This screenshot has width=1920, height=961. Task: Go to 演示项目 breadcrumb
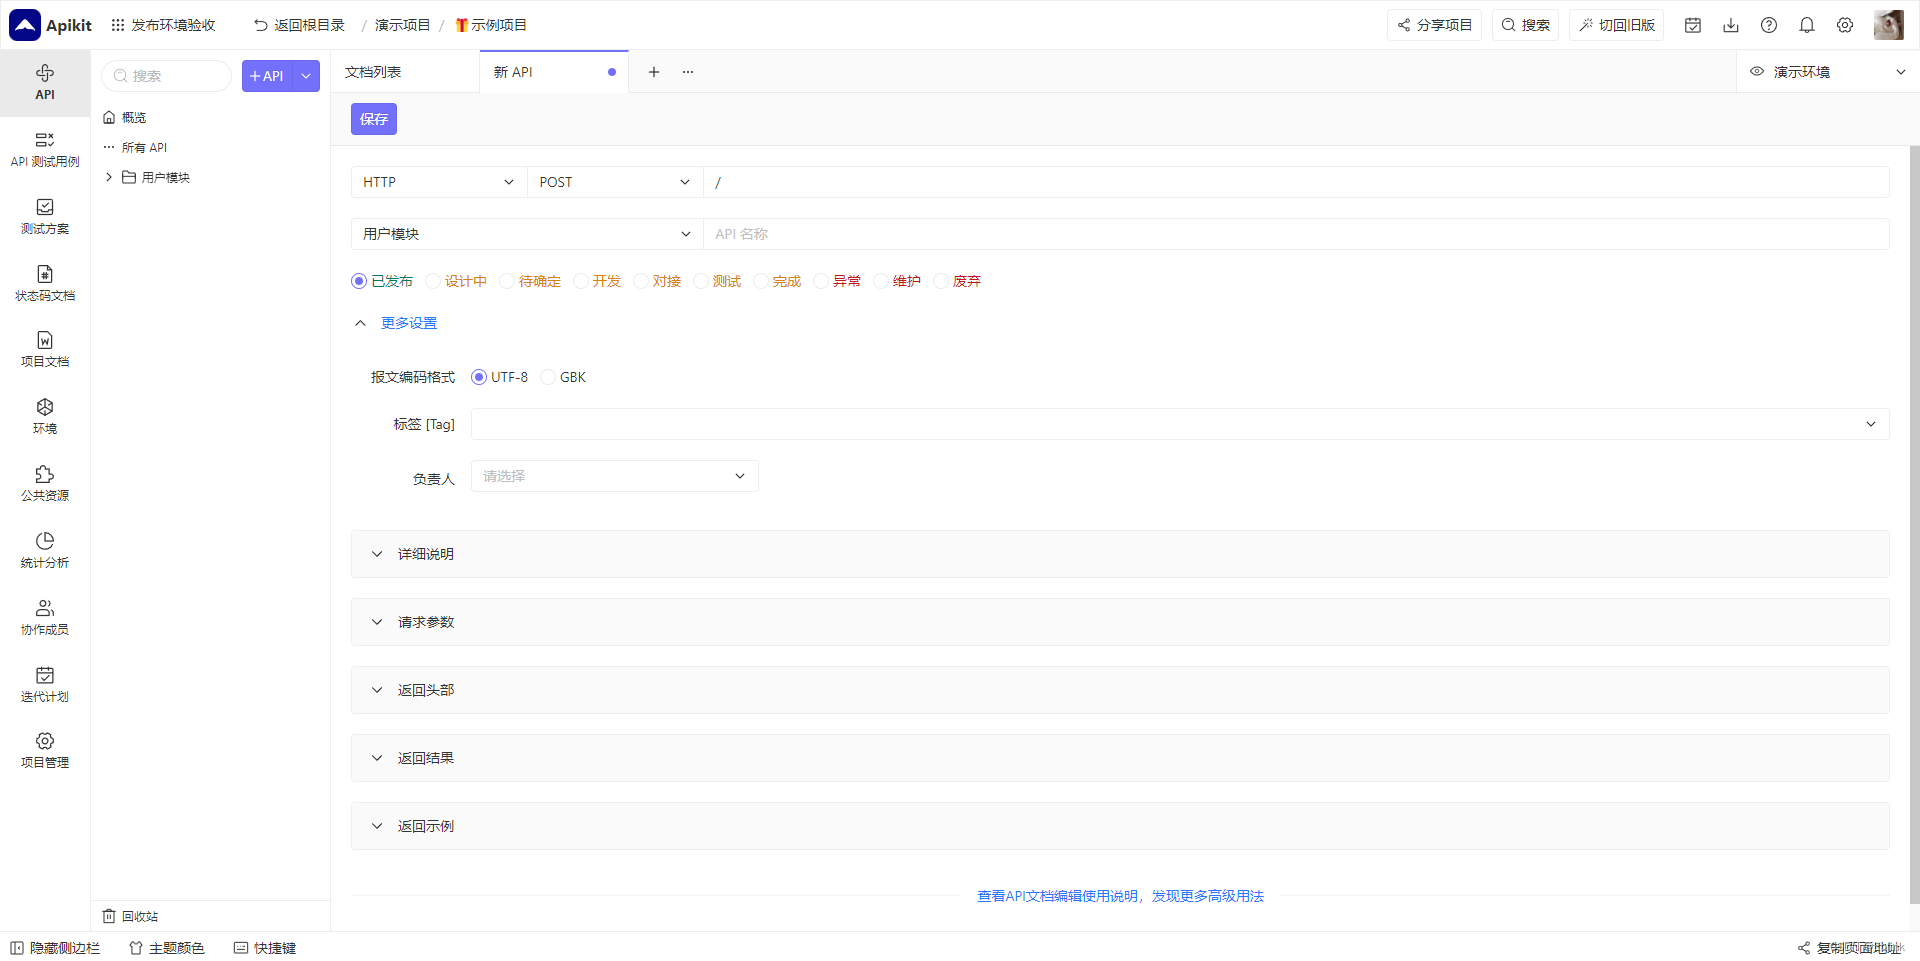(x=402, y=25)
